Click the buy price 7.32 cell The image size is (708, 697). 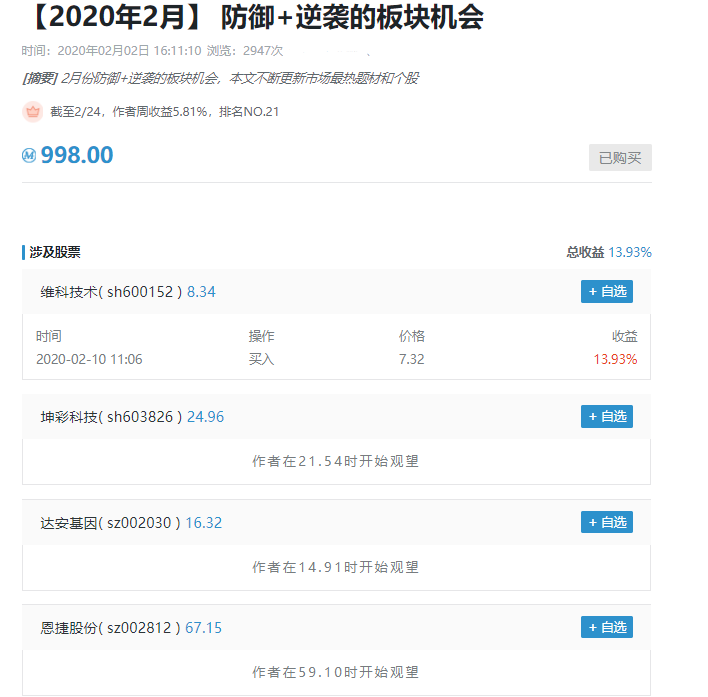(x=411, y=359)
